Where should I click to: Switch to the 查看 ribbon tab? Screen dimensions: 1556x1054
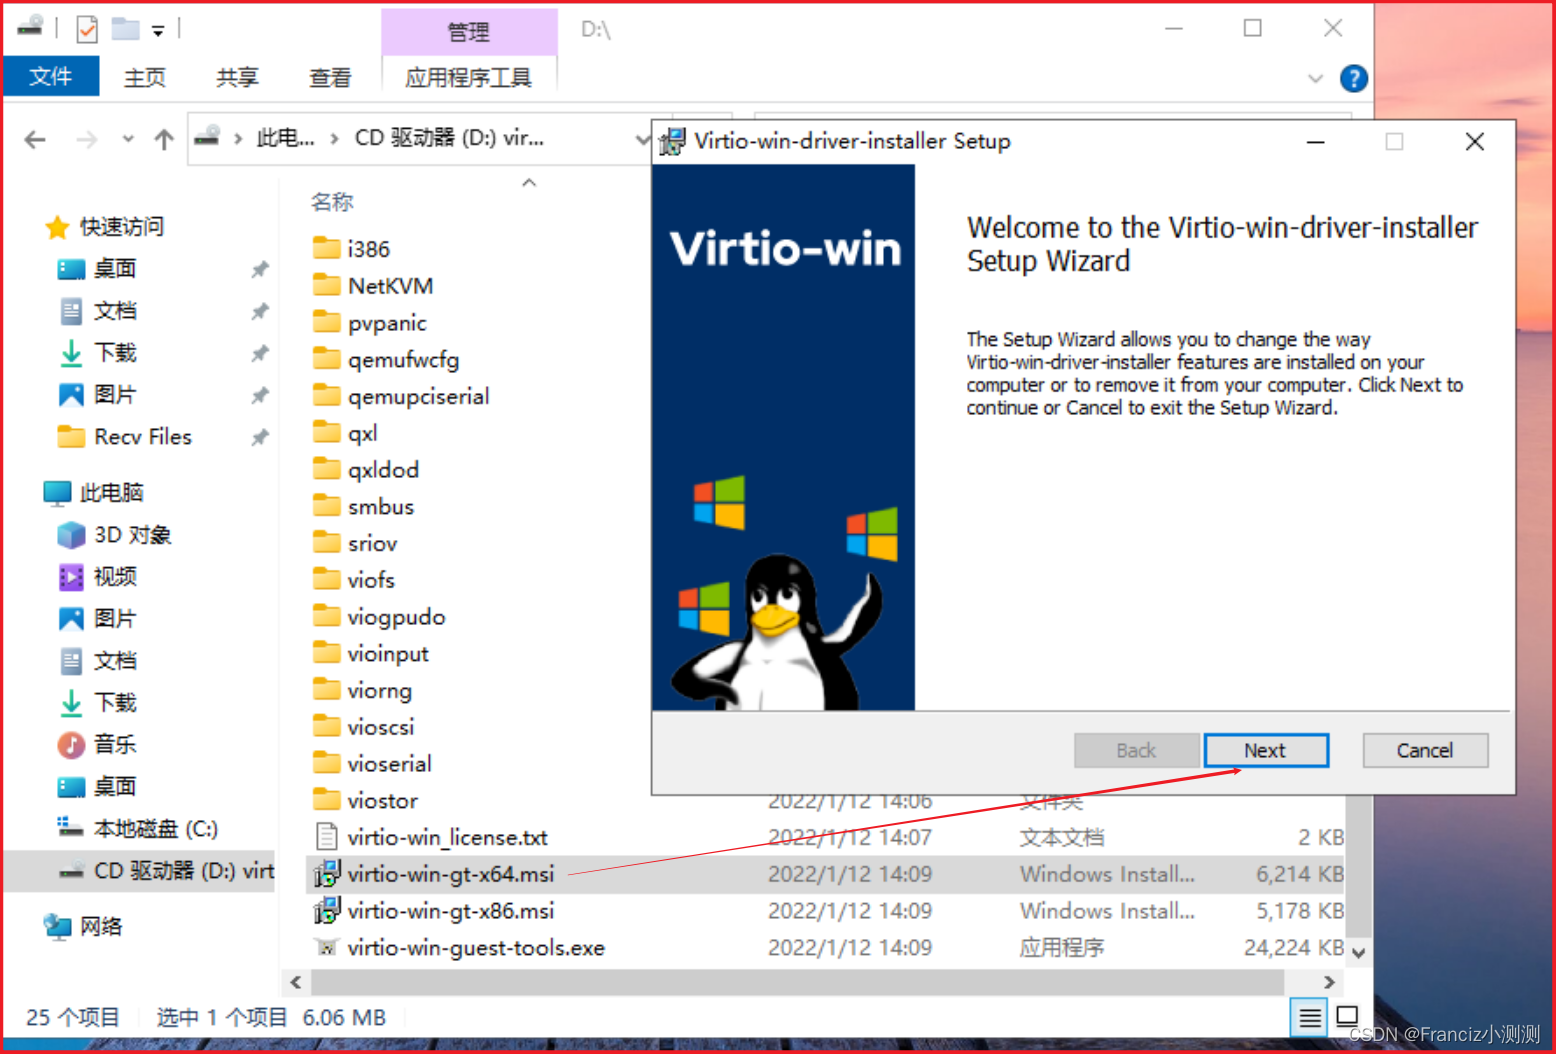[x=330, y=77]
